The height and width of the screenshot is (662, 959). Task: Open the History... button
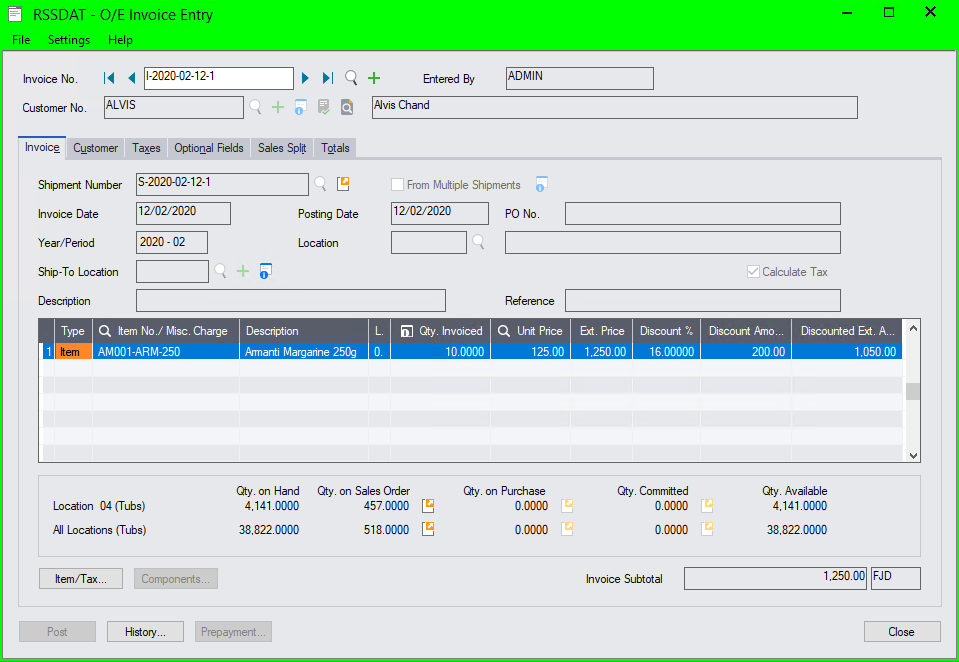(145, 631)
